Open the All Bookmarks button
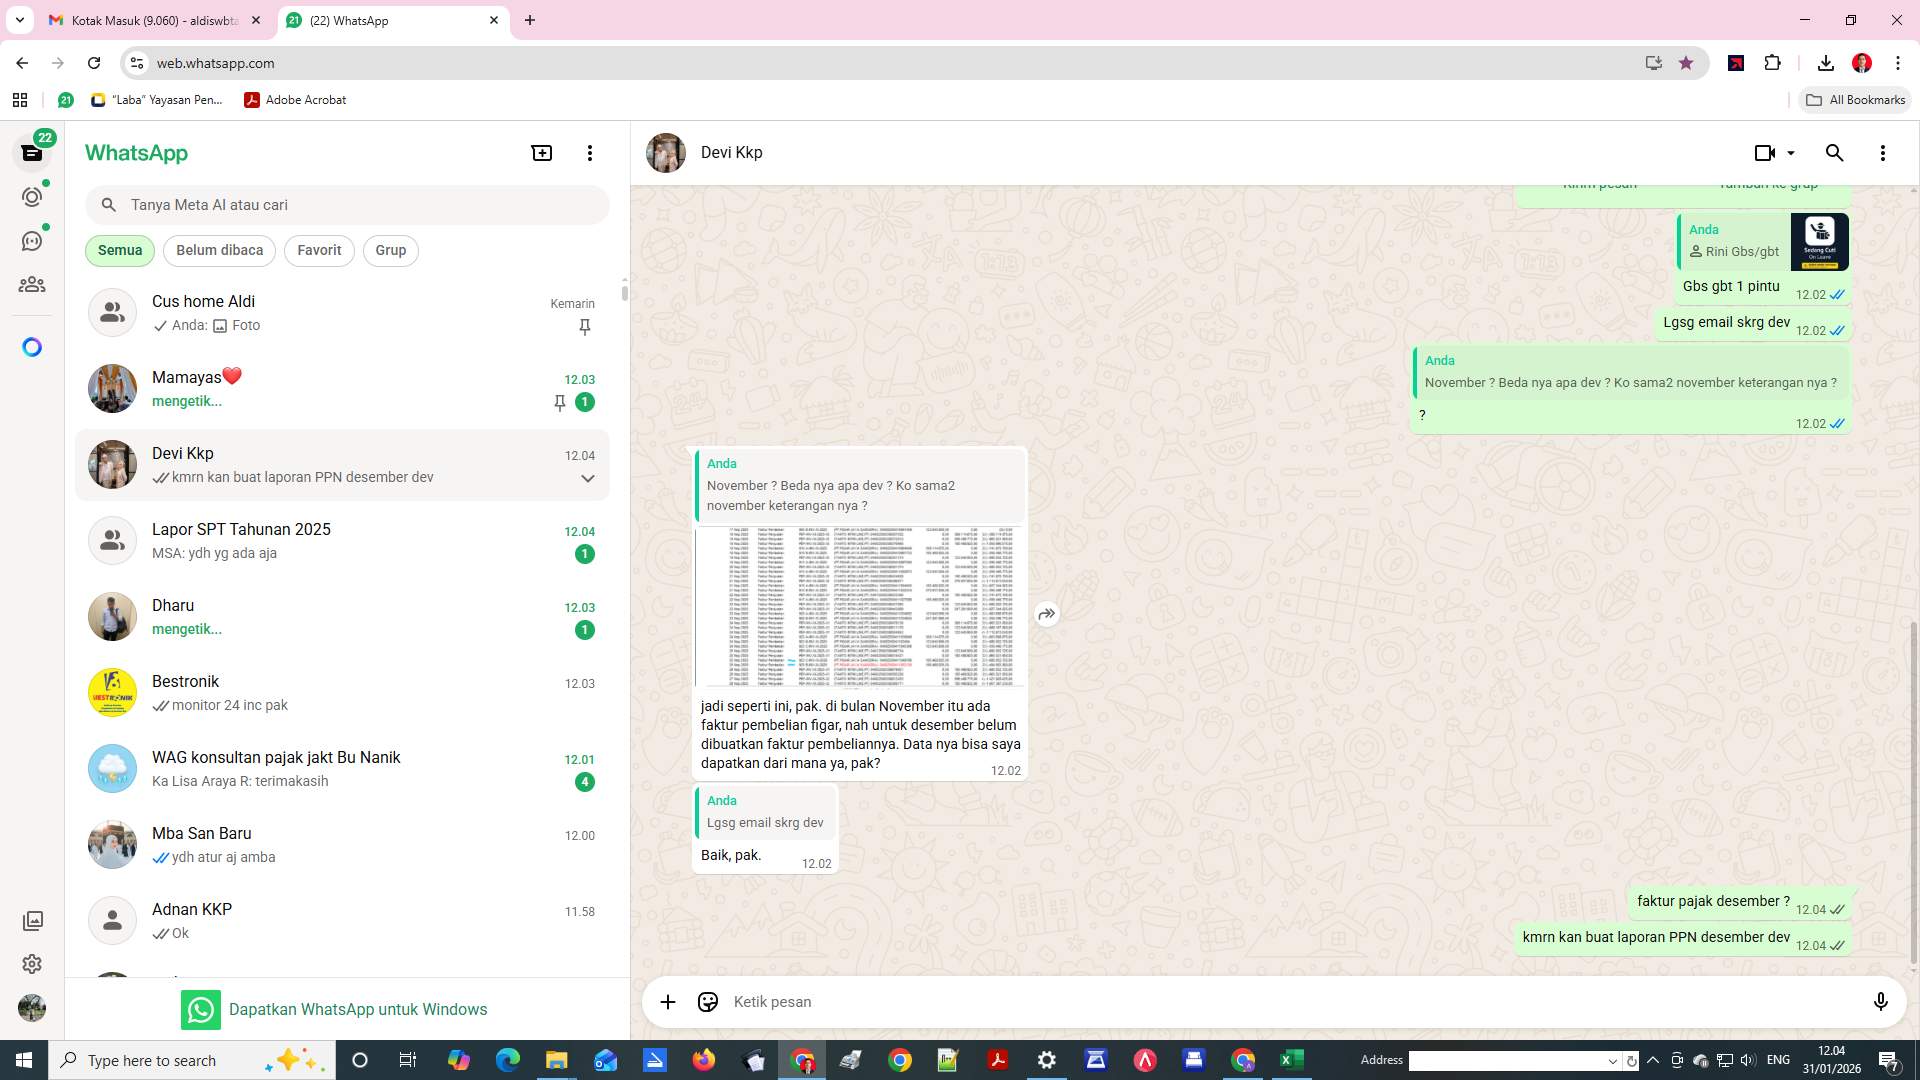This screenshot has width=1920, height=1080. [1854, 100]
